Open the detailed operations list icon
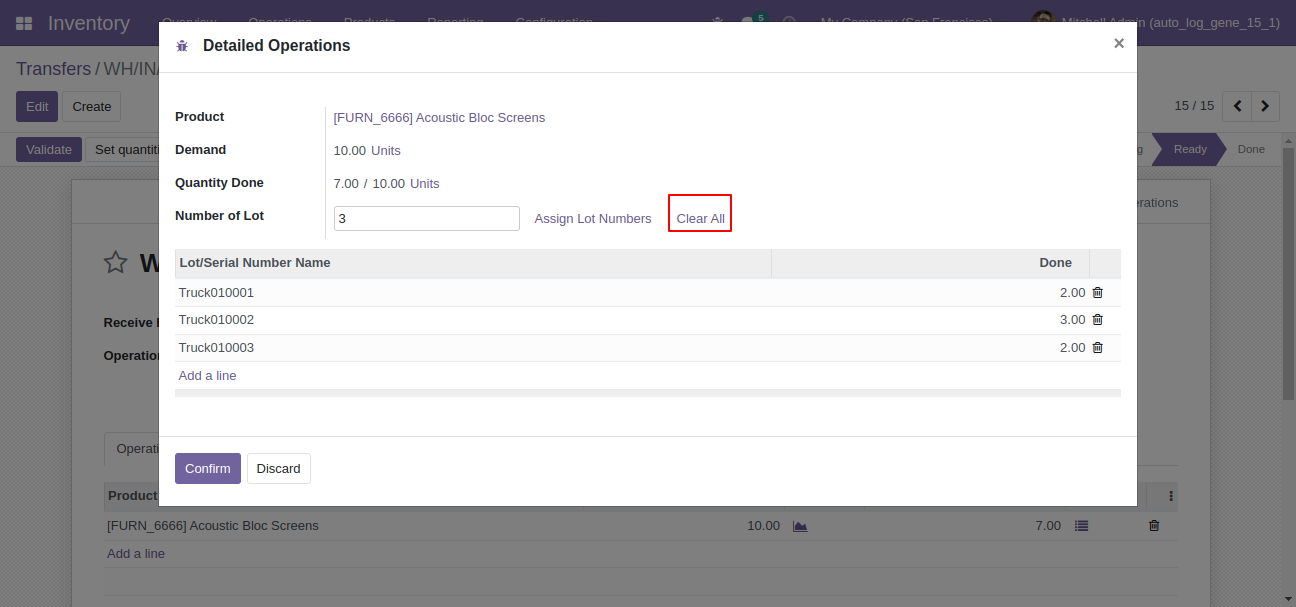Screen dimensions: 1296x607 click(x=1081, y=526)
